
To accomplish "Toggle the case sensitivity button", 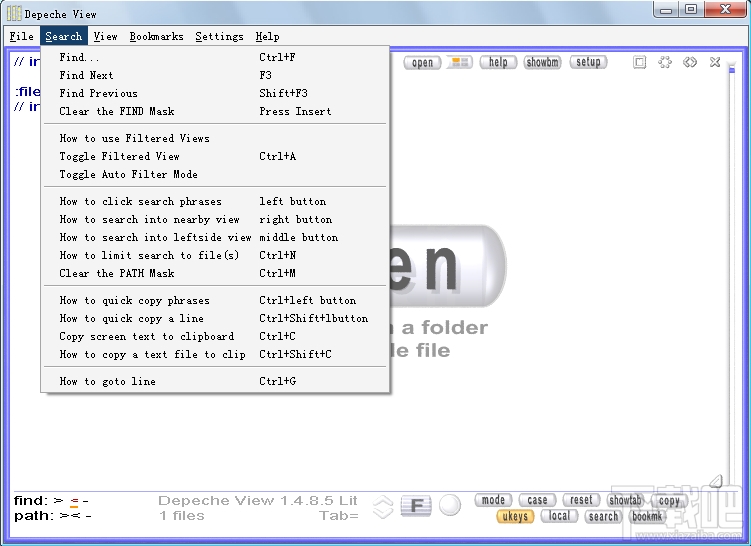I will [537, 500].
